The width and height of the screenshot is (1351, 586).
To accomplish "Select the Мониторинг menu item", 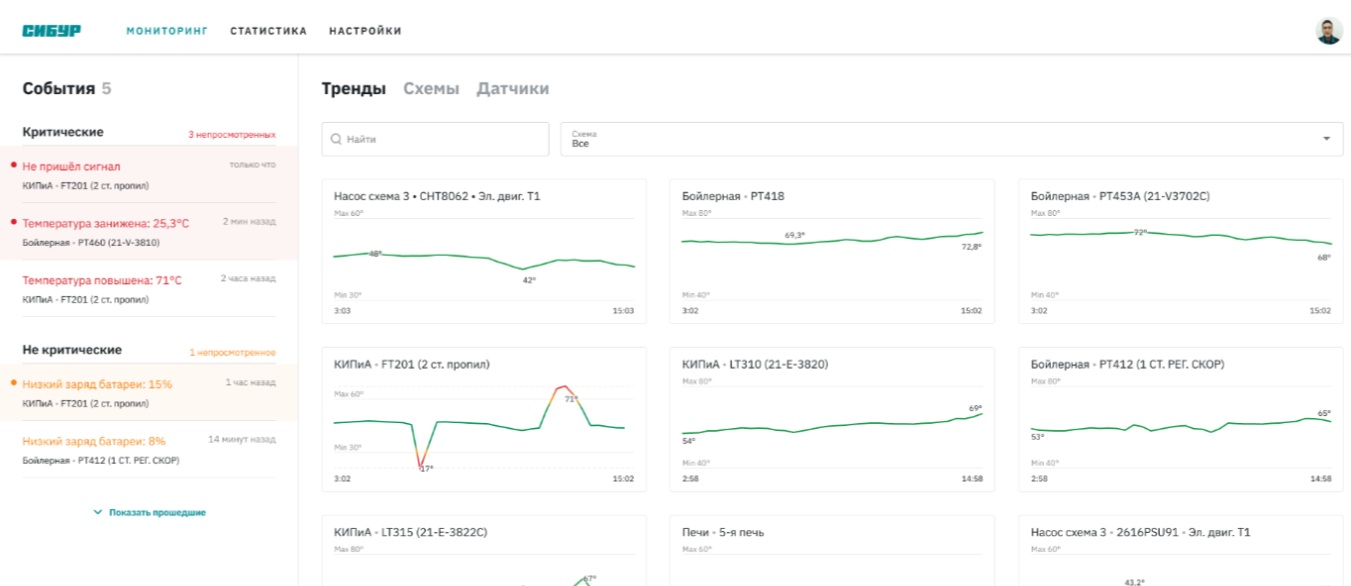I will [167, 31].
